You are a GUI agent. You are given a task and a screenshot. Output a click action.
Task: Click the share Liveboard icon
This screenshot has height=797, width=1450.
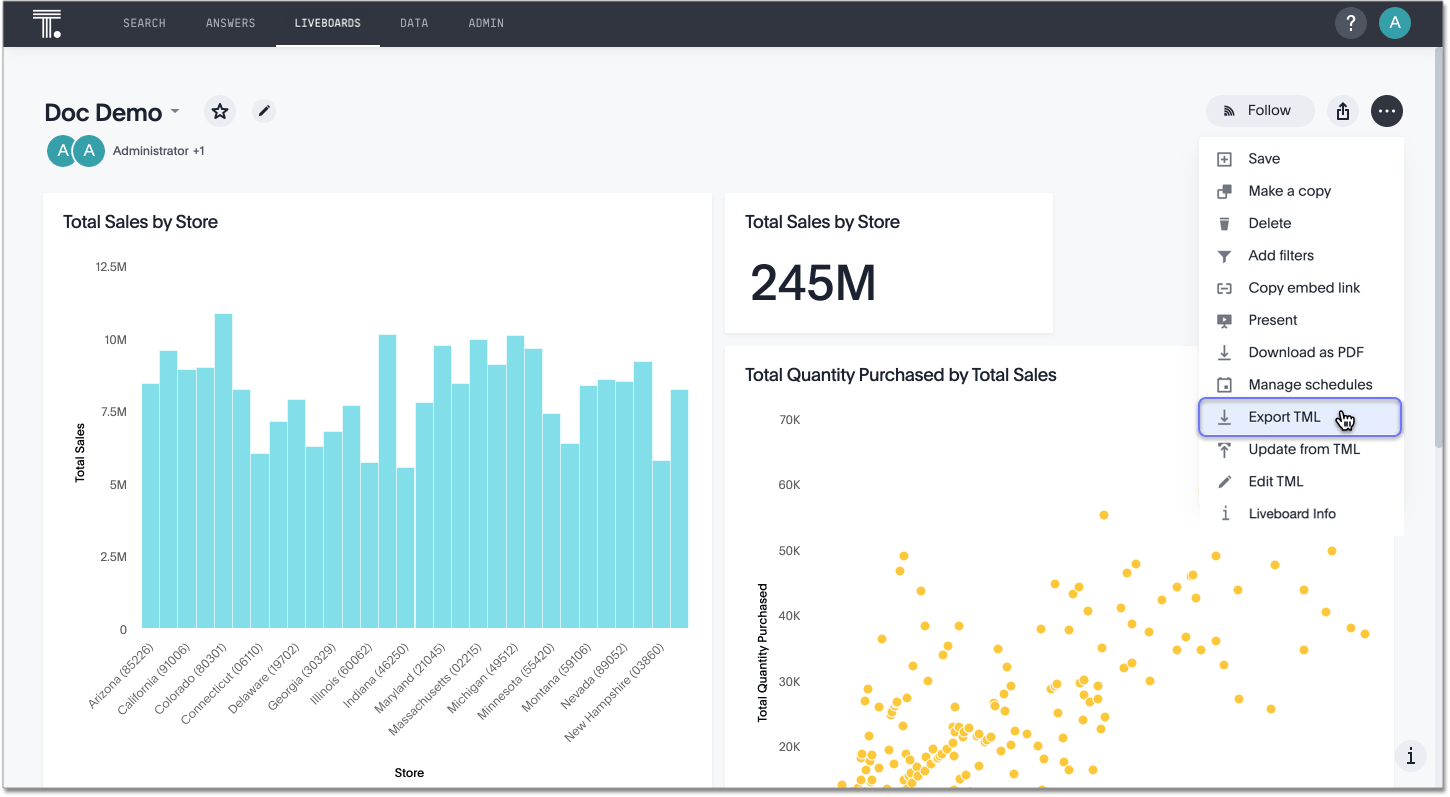coord(1343,111)
